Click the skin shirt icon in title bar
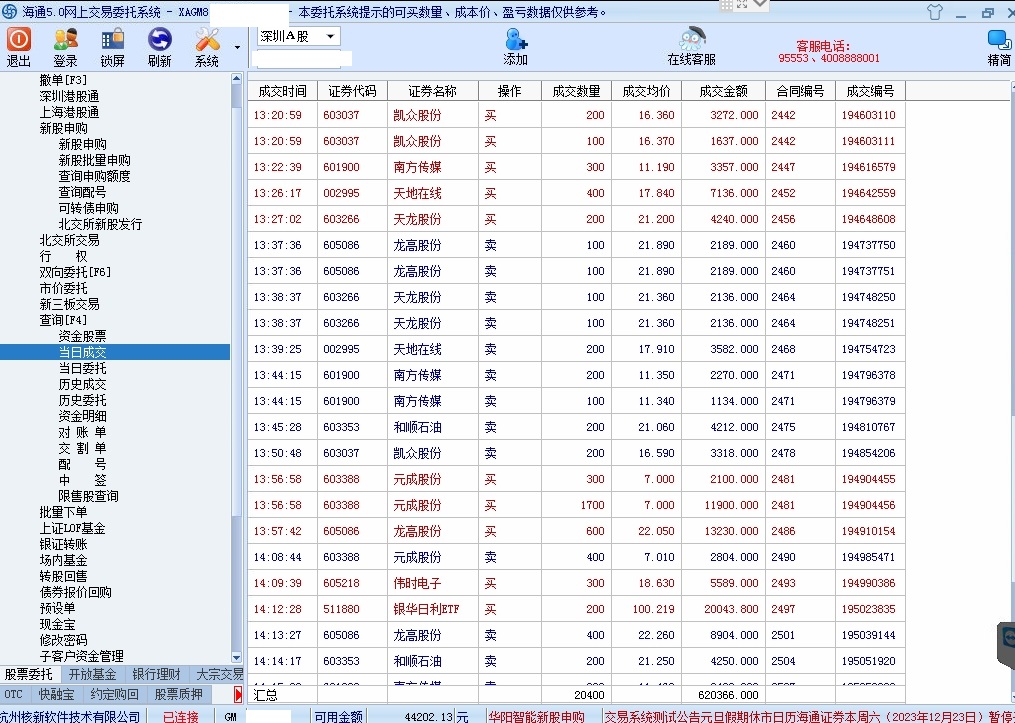The height and width of the screenshot is (723, 1015). pyautogui.click(x=935, y=13)
